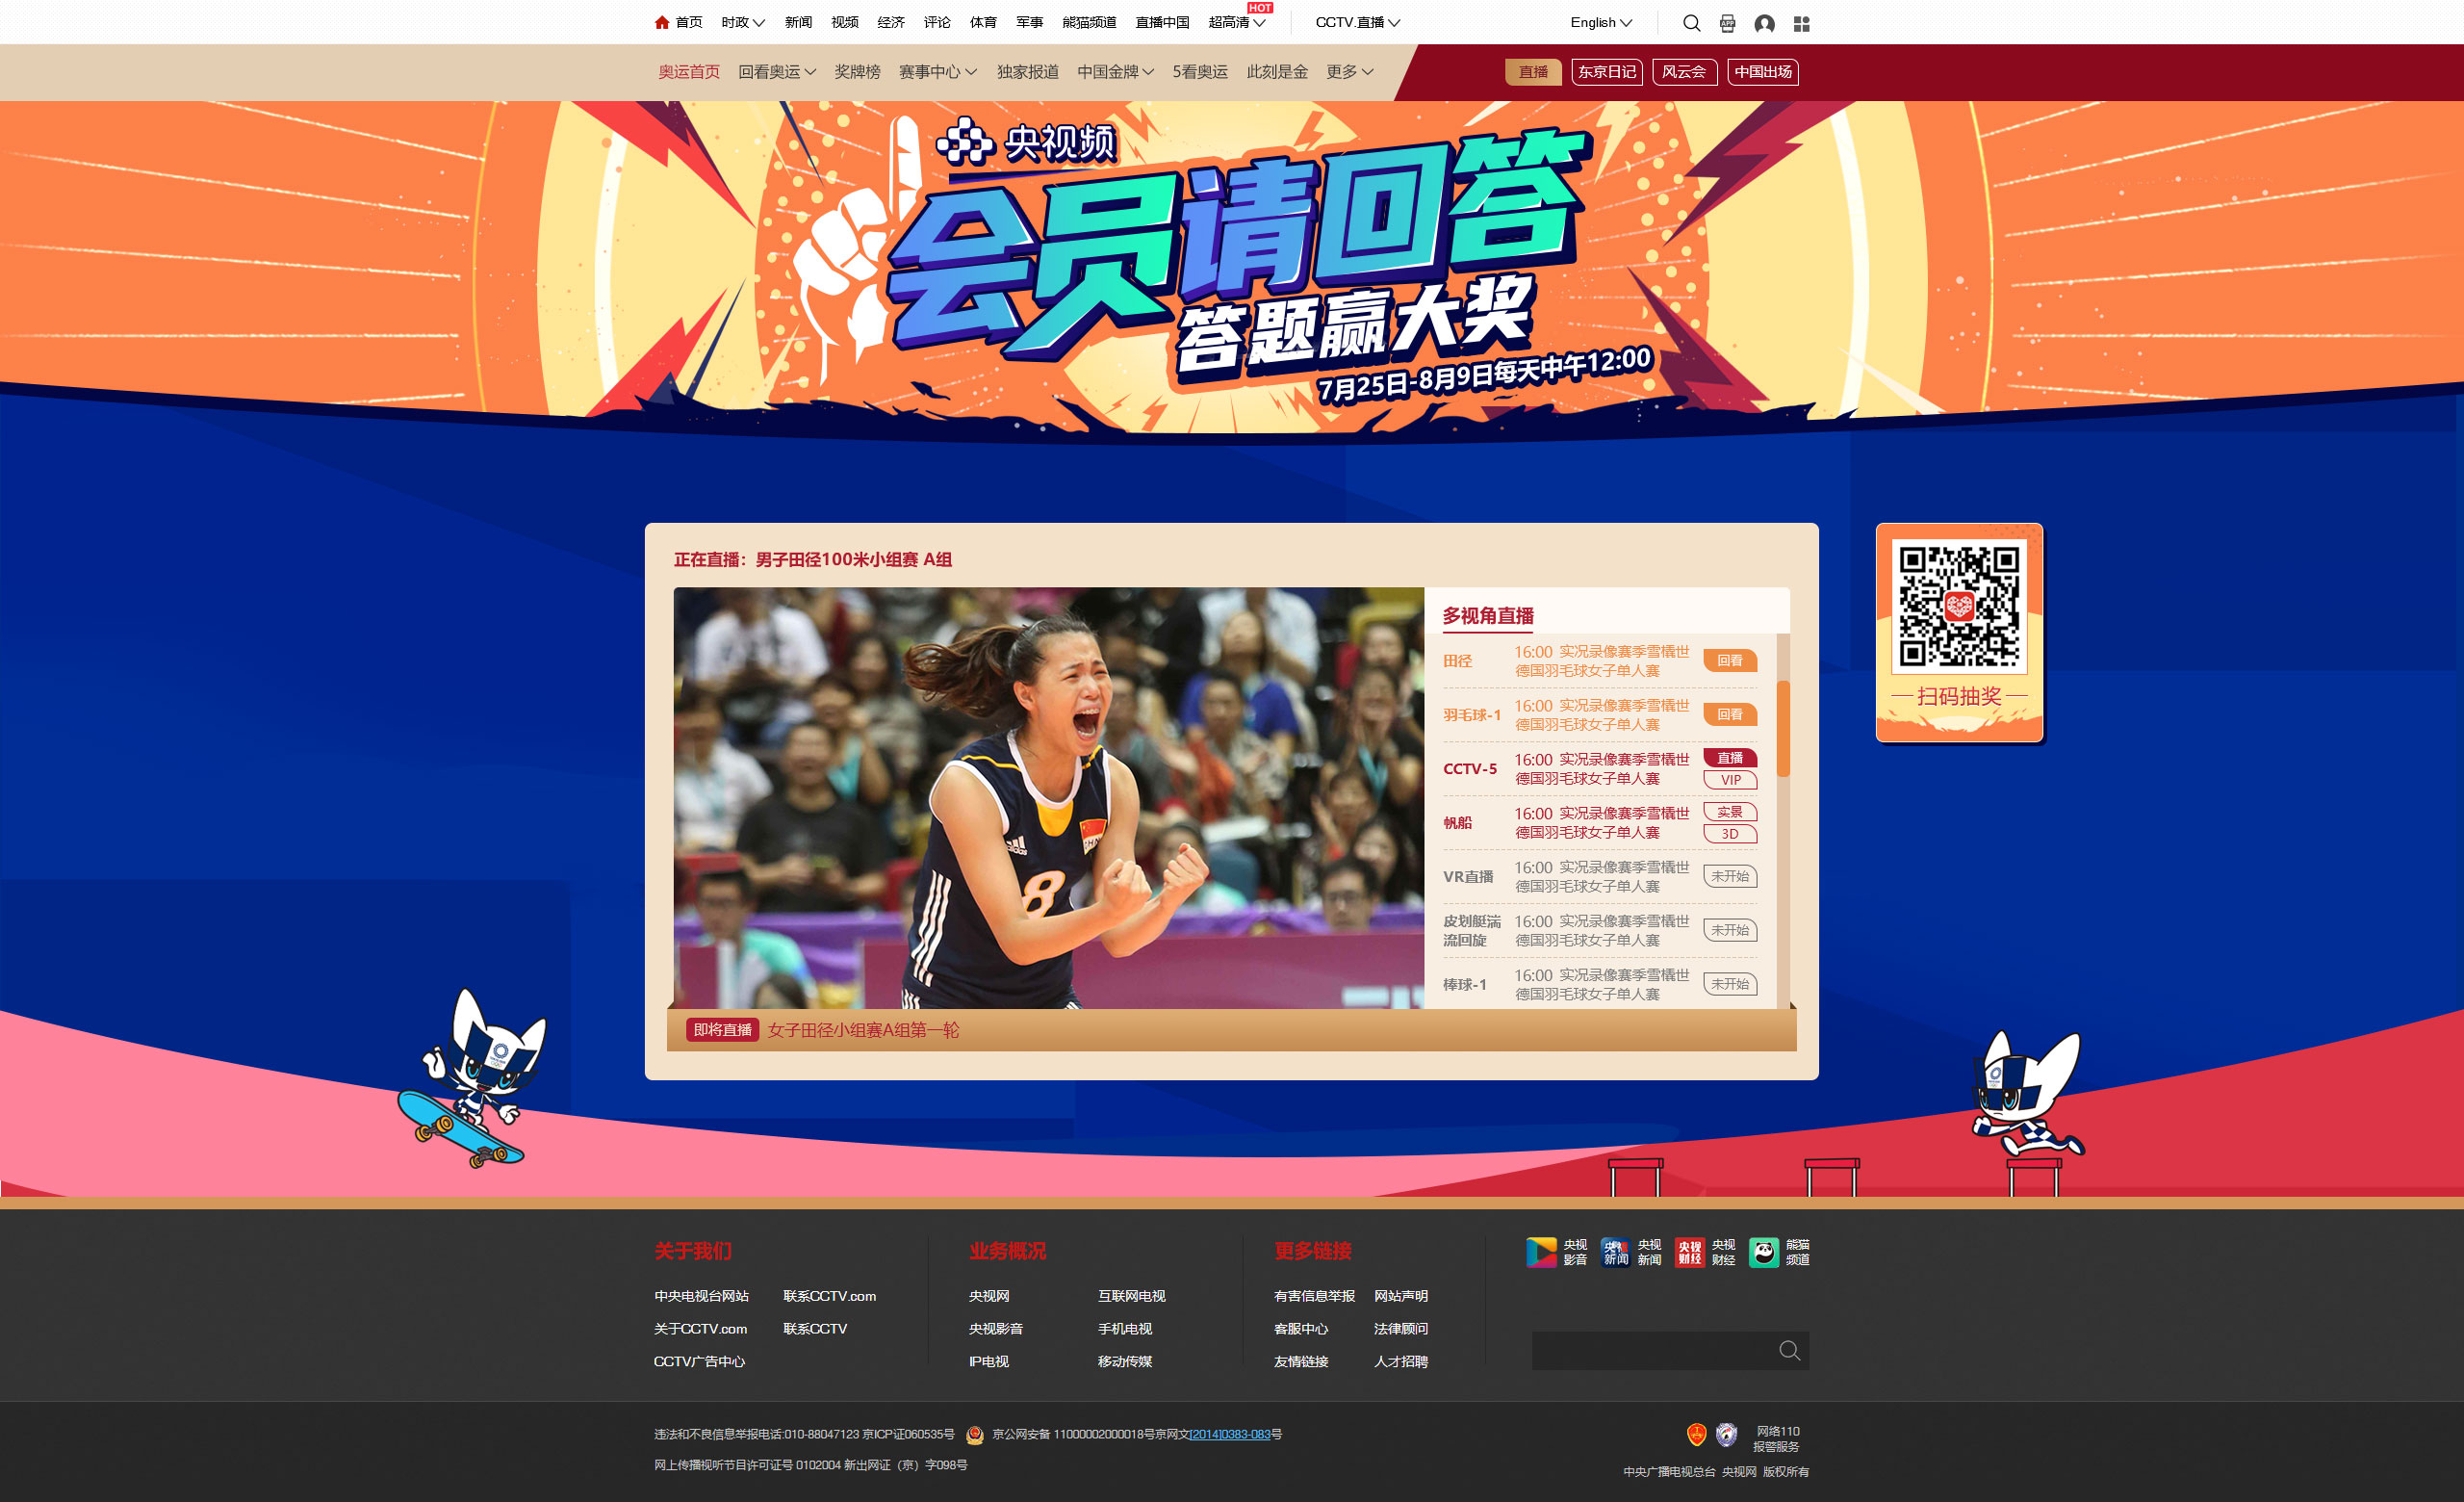Click the 即将直播 label
The width and height of the screenshot is (2464, 1502).
point(722,1030)
